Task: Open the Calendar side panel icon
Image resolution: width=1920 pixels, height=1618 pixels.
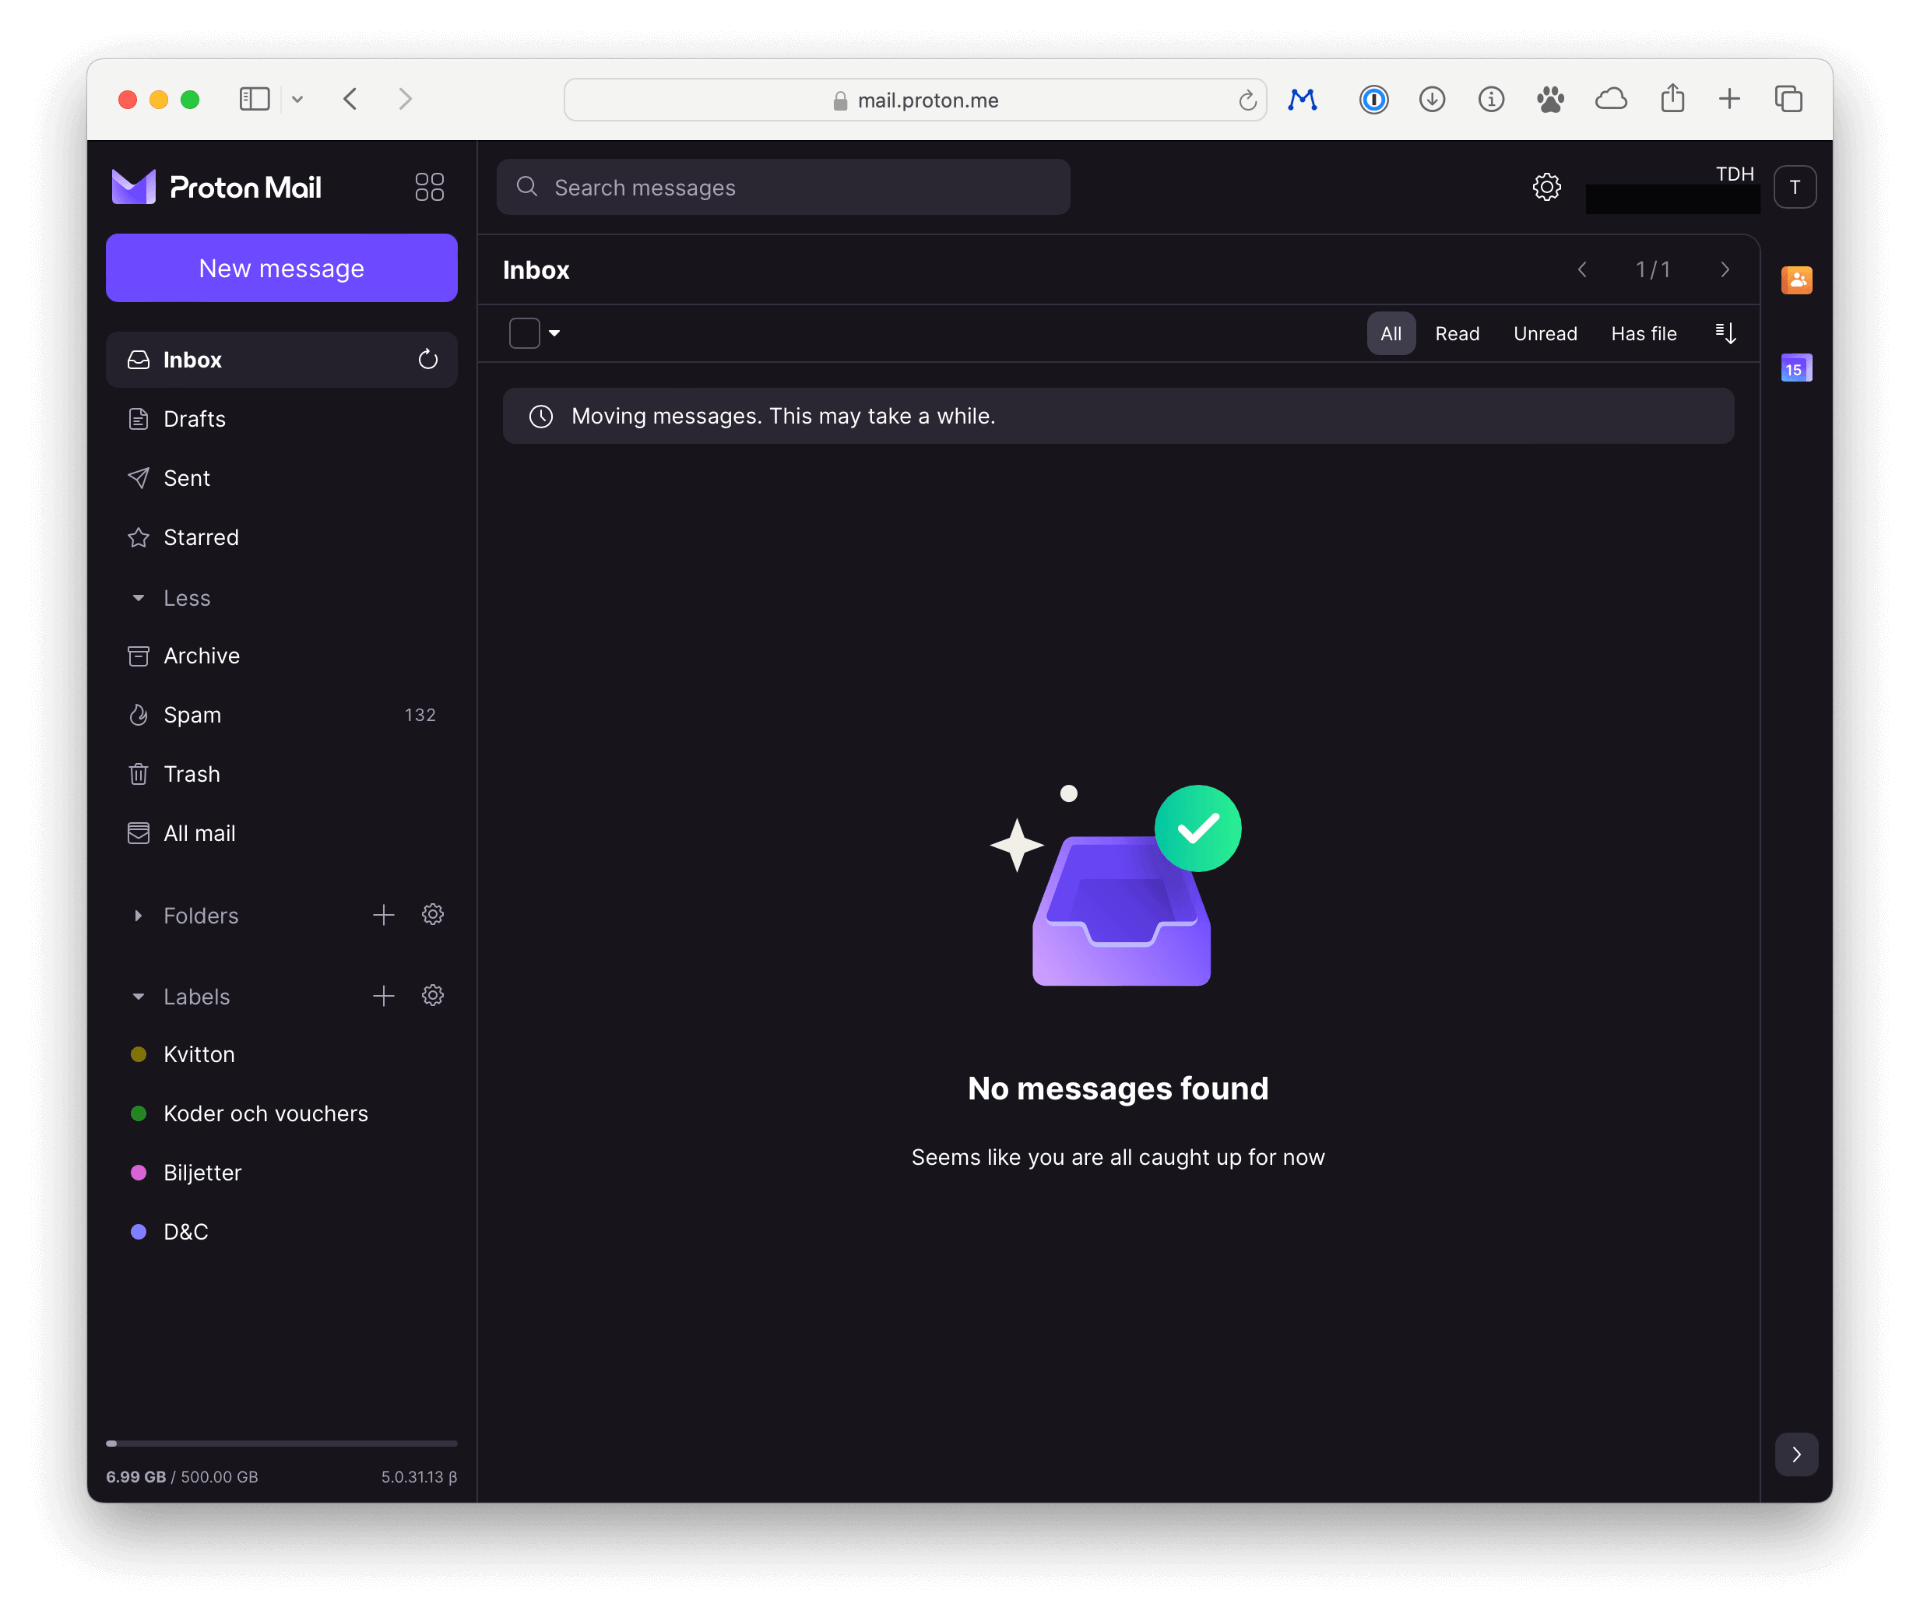Action: pos(1796,369)
